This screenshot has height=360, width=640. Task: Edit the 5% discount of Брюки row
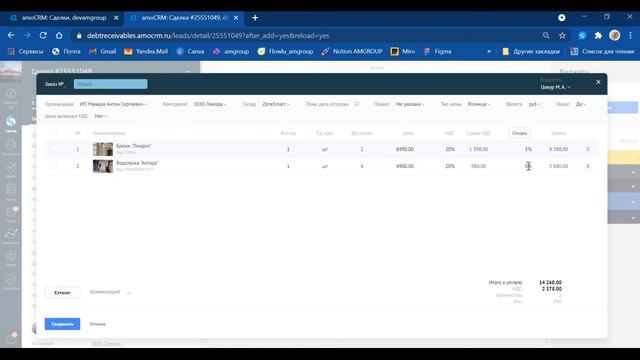pos(528,149)
